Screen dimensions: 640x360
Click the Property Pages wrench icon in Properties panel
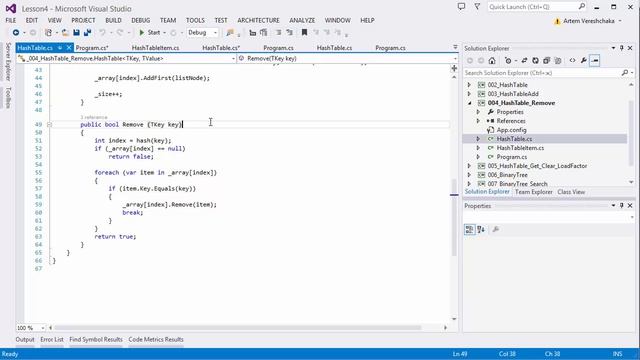pos(496,229)
